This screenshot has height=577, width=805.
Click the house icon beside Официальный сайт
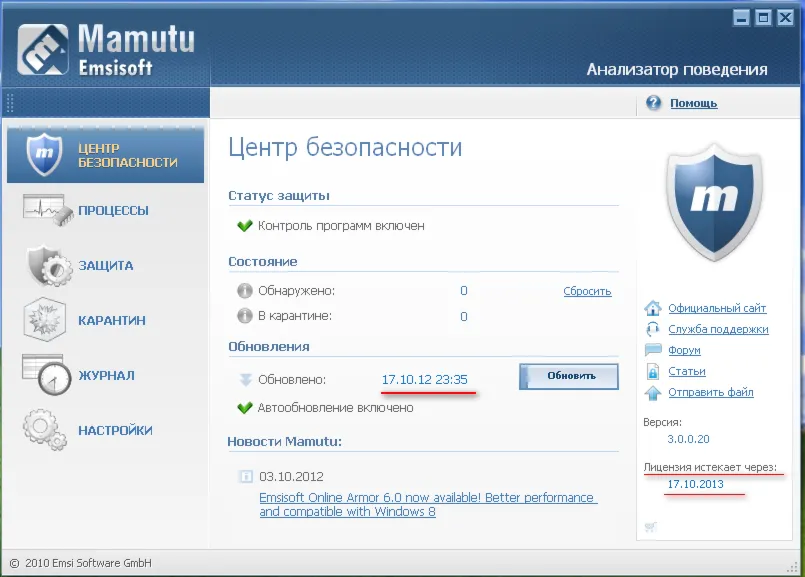[x=653, y=308]
